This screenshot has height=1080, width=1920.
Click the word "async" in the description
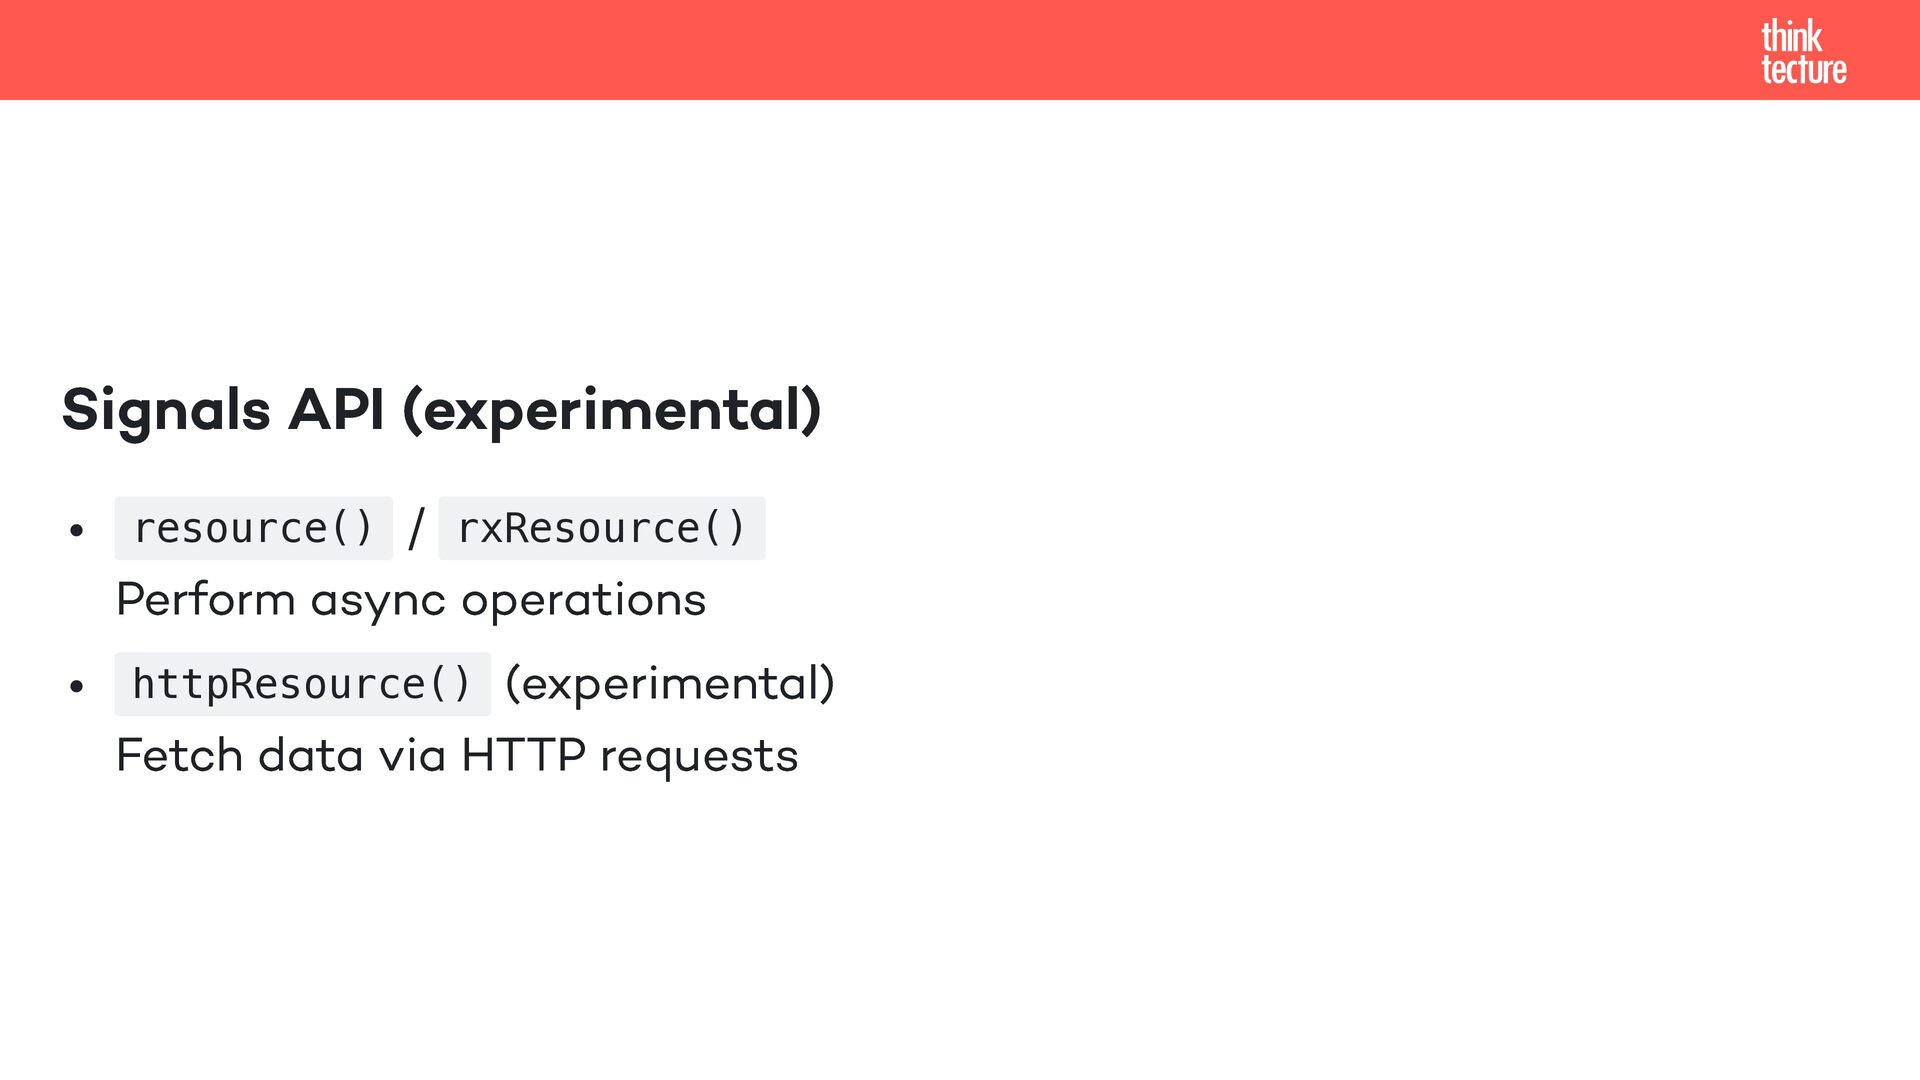pyautogui.click(x=378, y=600)
